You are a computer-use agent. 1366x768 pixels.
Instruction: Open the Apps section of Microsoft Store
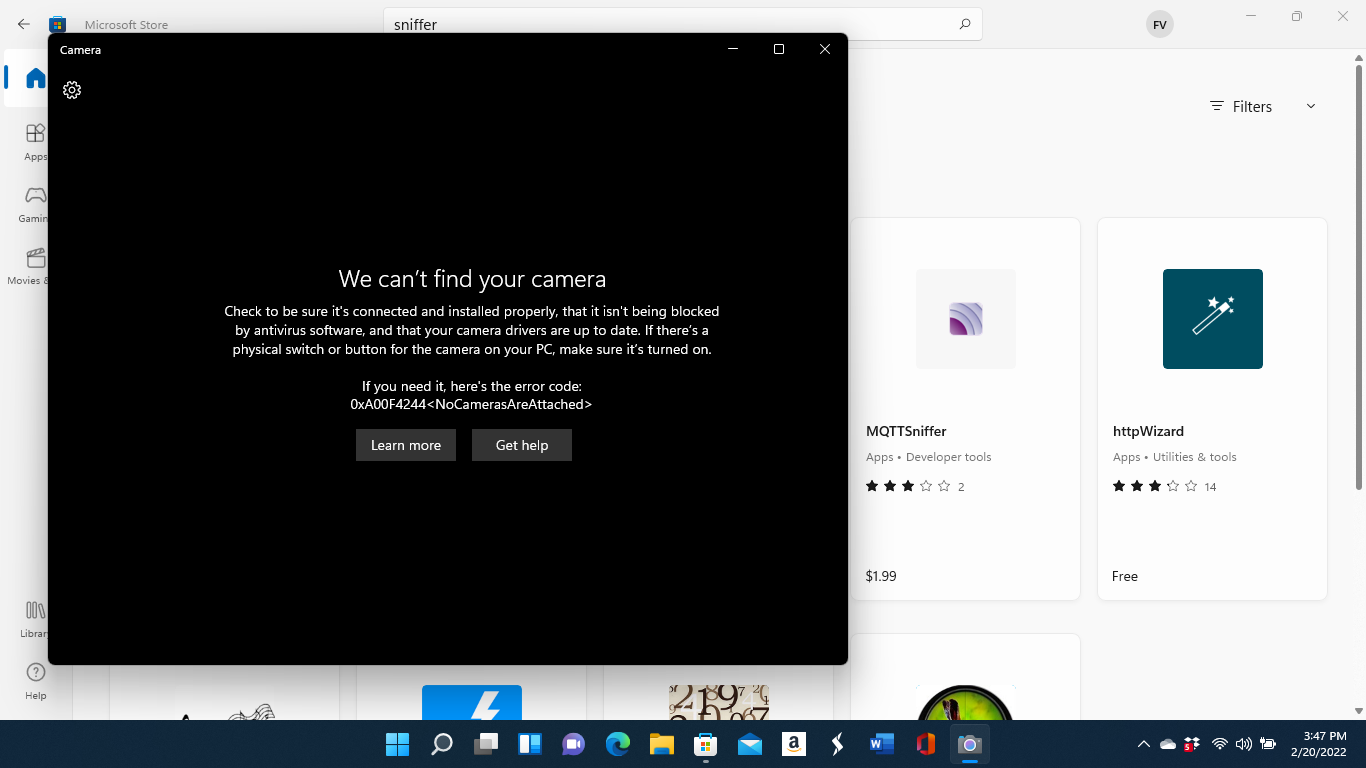pos(34,140)
